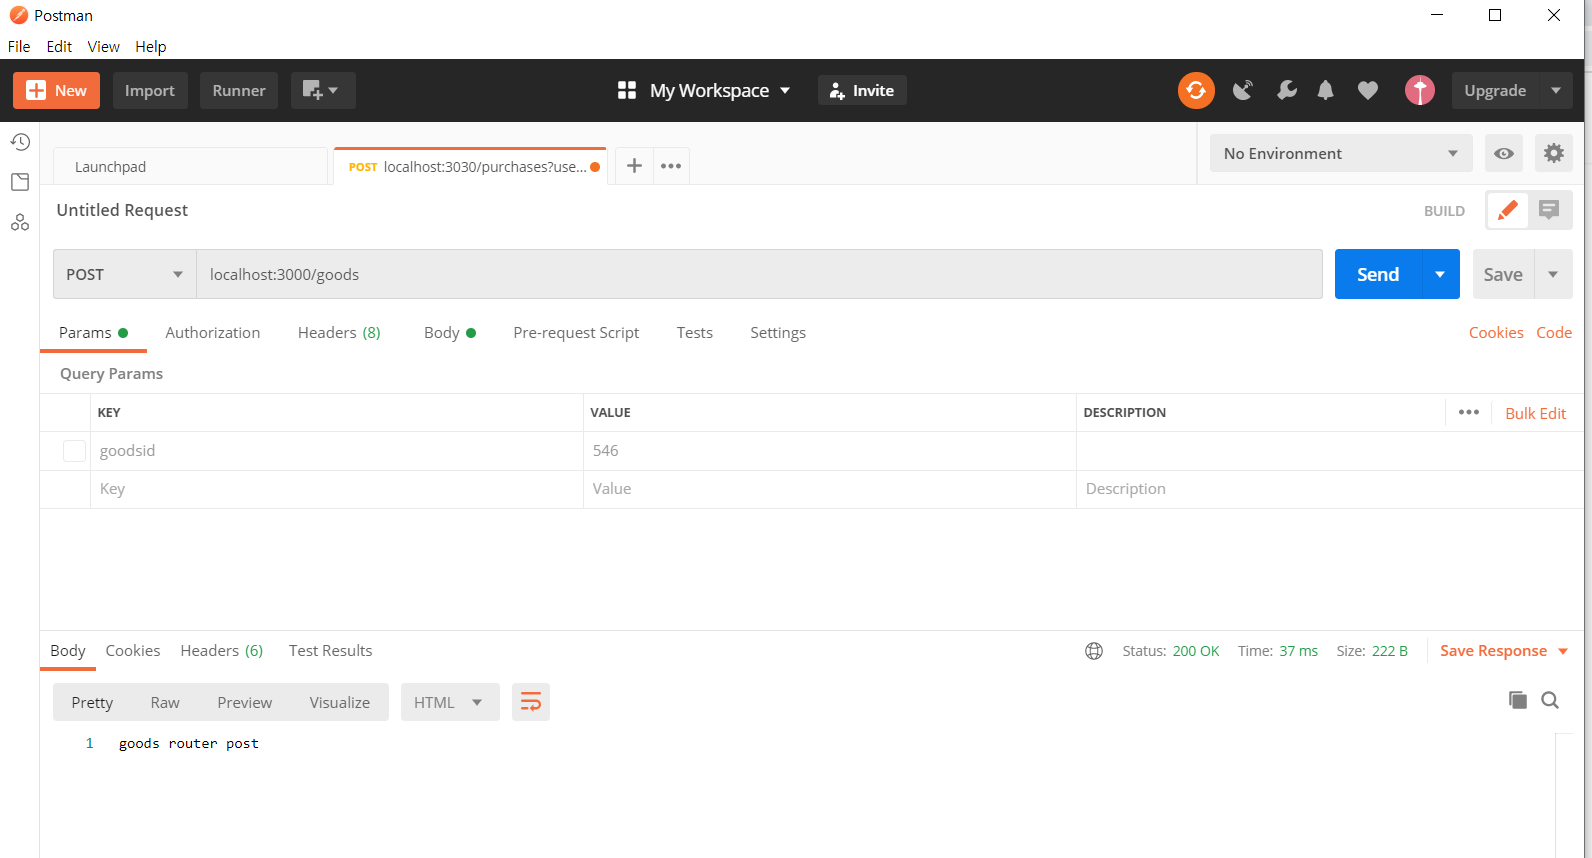
Task: Expand the Save button dropdown arrow
Action: 1553,274
